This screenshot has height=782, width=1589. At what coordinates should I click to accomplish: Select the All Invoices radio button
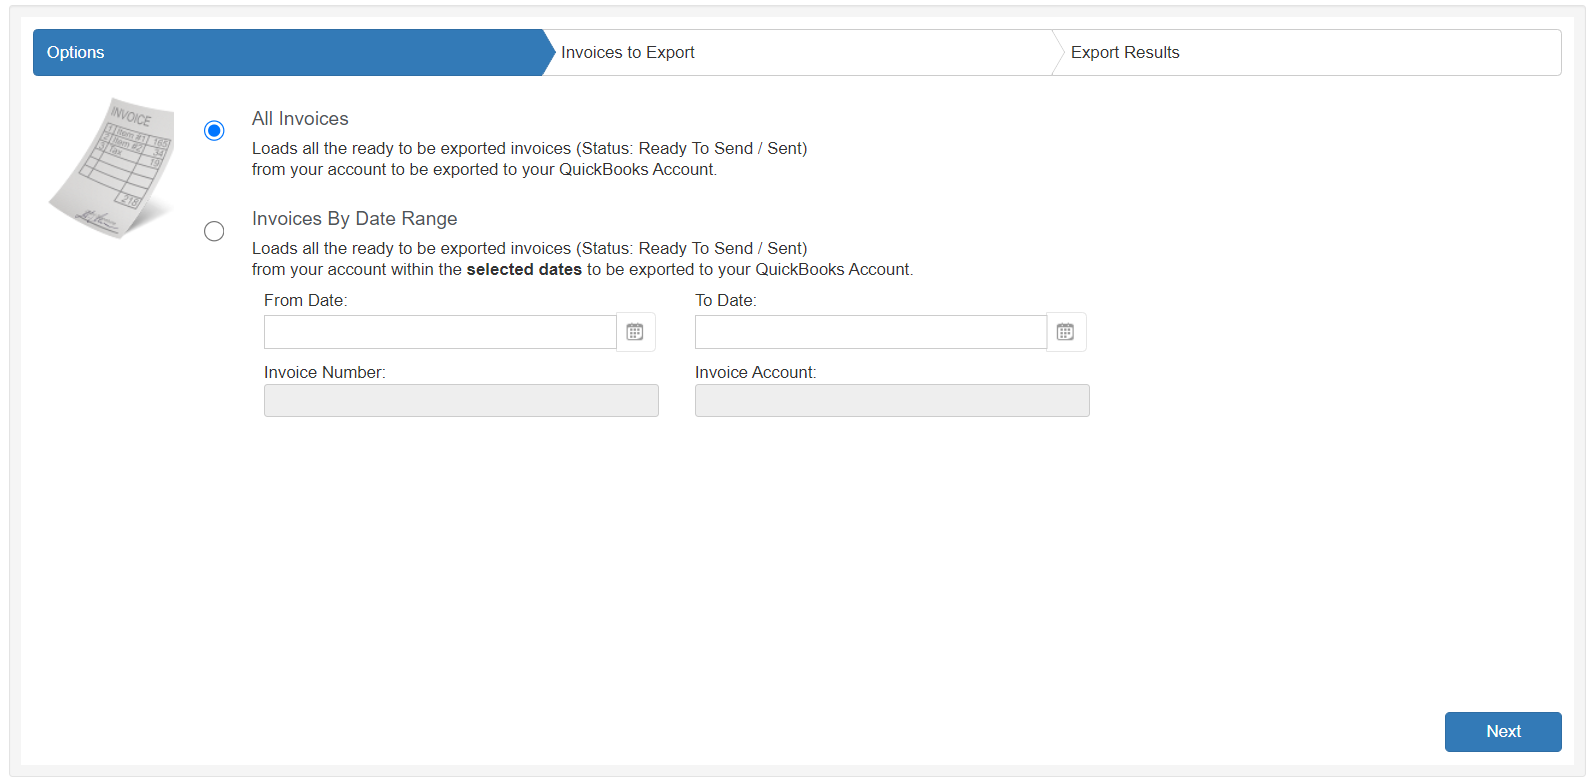point(214,131)
